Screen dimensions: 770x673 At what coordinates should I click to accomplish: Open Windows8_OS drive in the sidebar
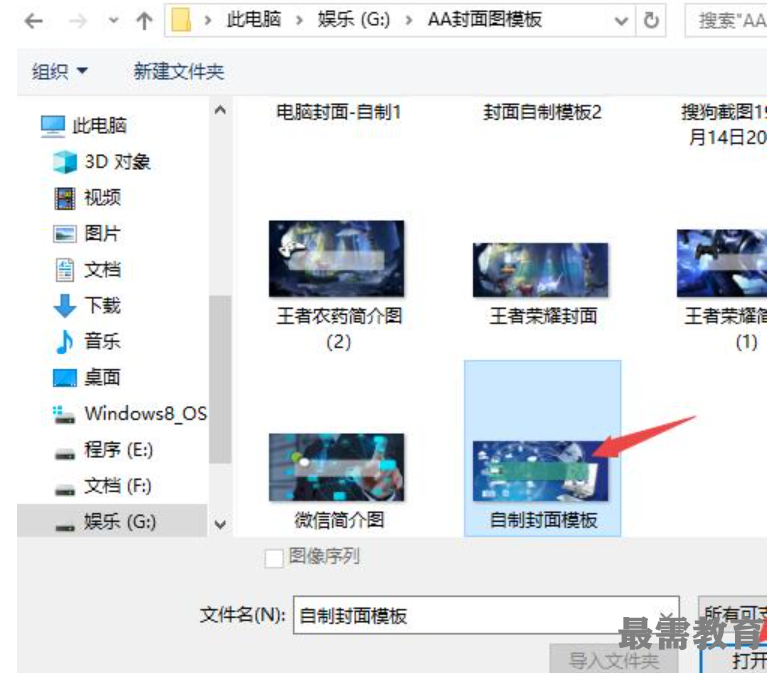130,414
